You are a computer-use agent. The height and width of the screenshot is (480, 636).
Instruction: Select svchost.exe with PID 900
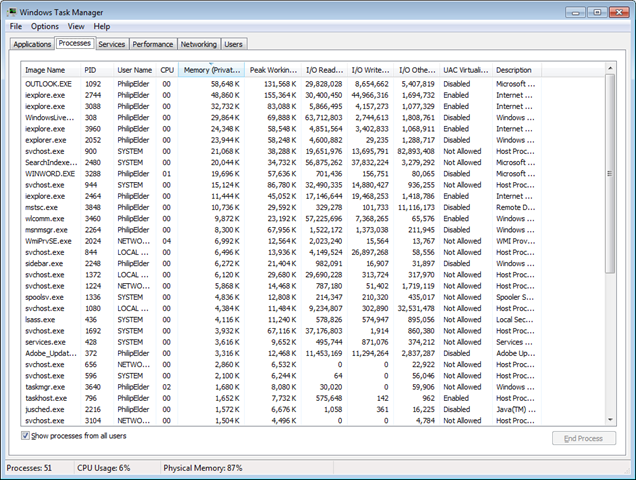pyautogui.click(x=280, y=151)
